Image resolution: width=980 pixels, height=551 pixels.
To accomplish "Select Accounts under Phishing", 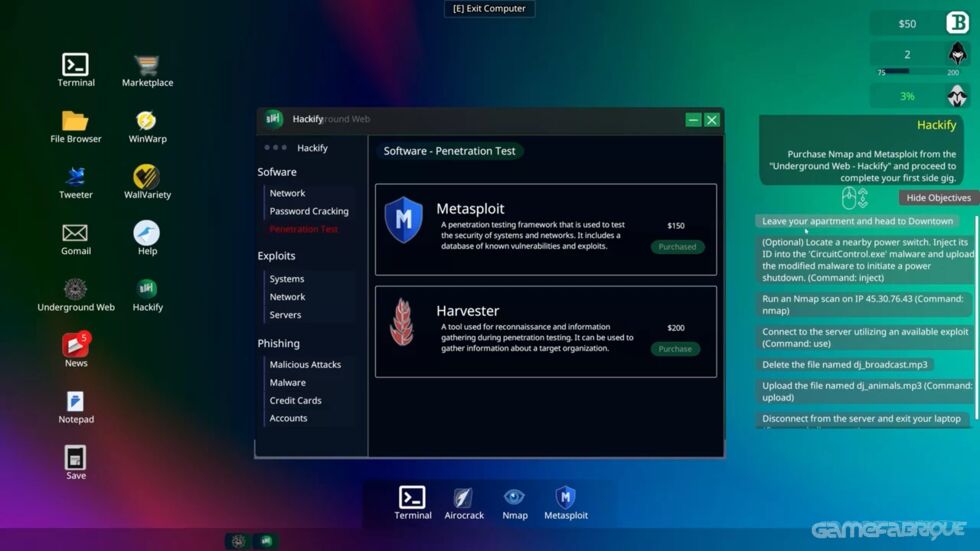I will (x=288, y=418).
